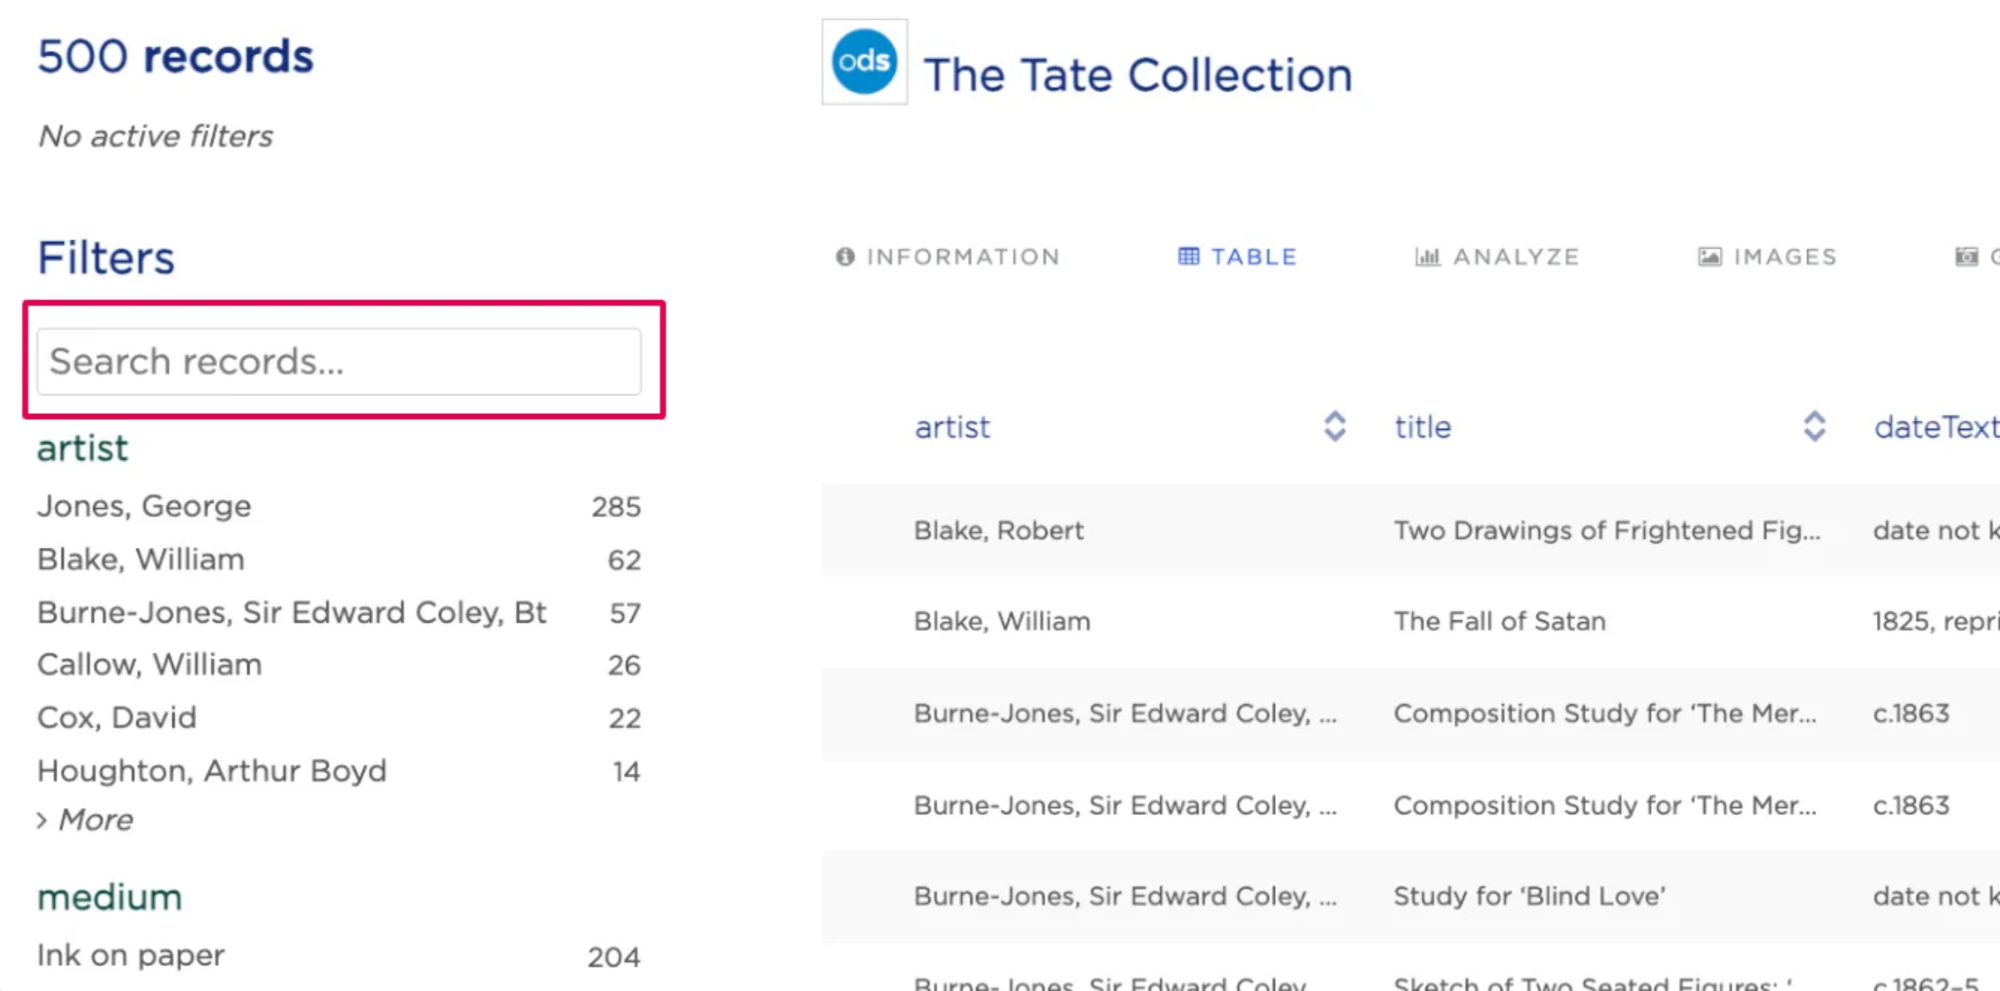Click 204 count for Ink on paper
Screen dimensions: 2000x991
[x=614, y=957]
